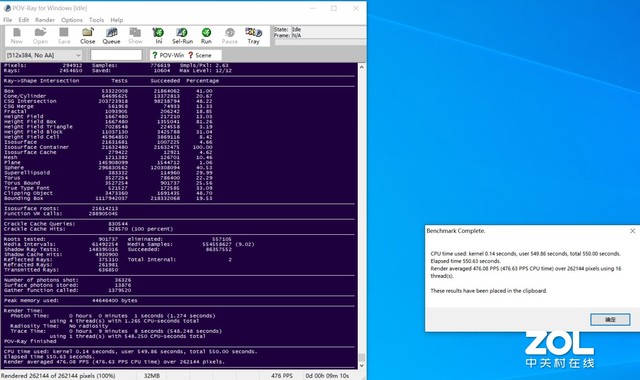This screenshot has width=640, height=380.
Task: Click the Open file toolbar icon
Action: coord(40,36)
